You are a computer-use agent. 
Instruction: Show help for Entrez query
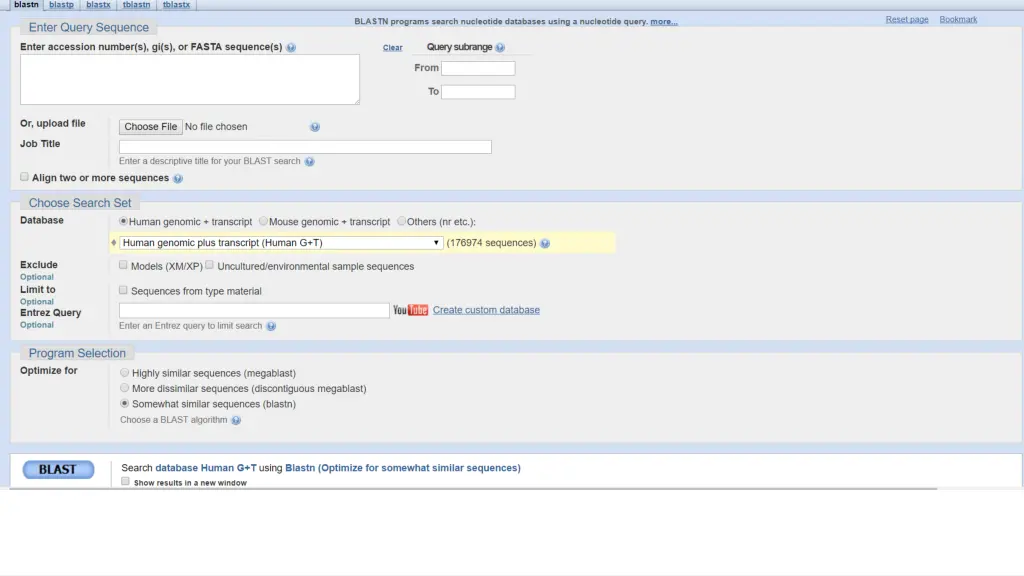(271, 326)
